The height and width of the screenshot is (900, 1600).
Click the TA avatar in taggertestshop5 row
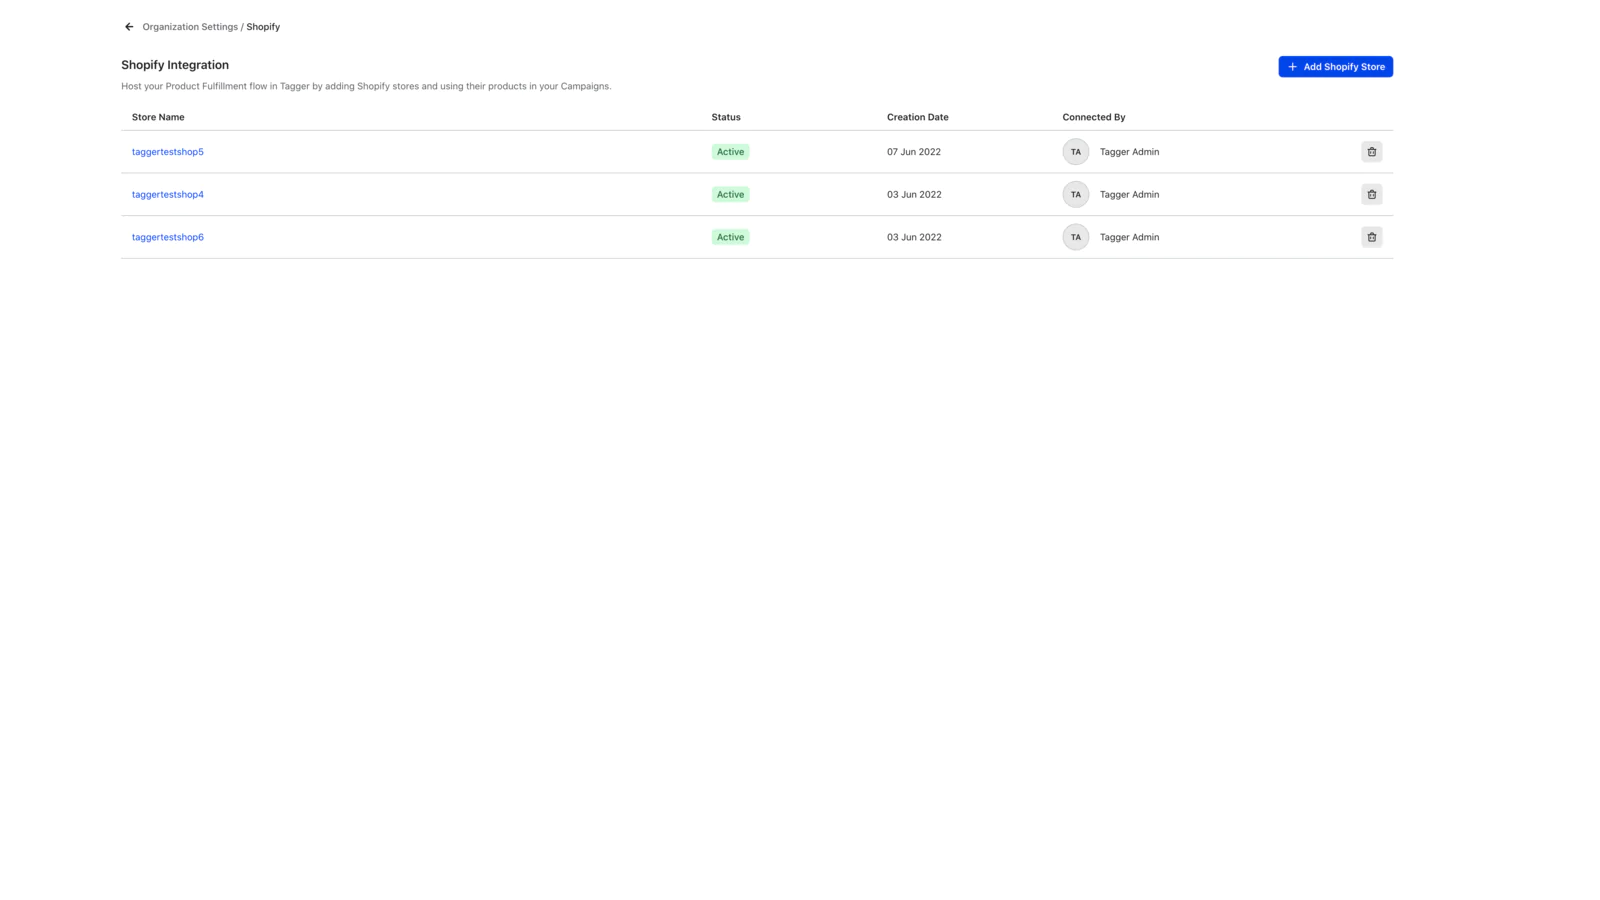pos(1075,152)
